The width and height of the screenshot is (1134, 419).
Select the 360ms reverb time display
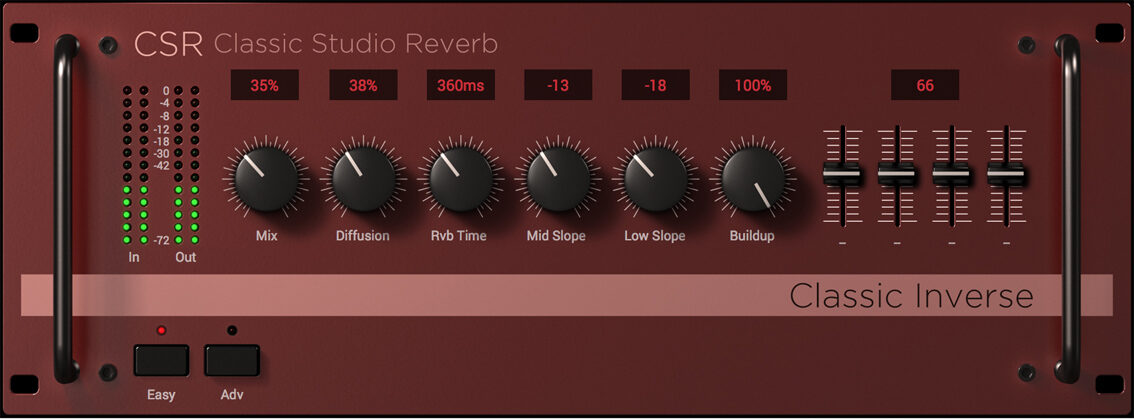460,85
